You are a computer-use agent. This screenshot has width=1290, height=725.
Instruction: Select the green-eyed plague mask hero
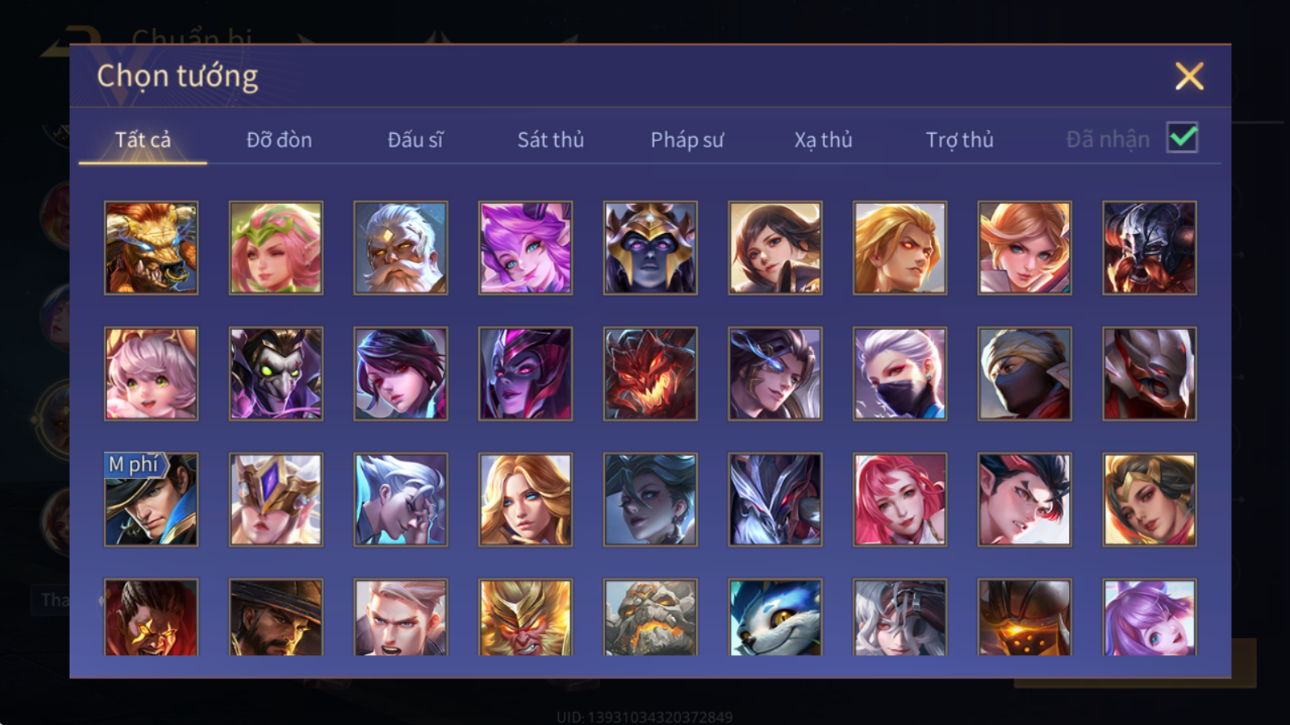(276, 373)
